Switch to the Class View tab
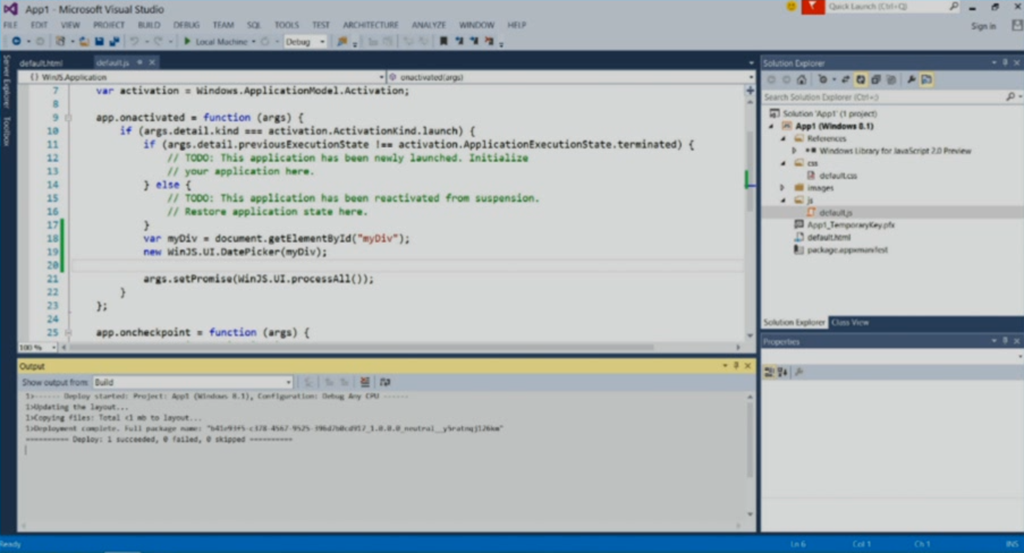 click(850, 323)
